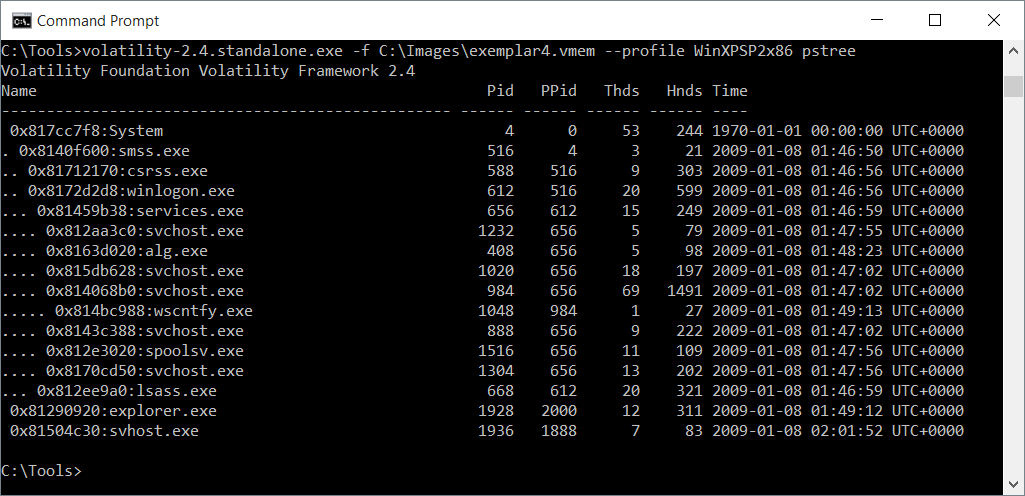Click the vertical scrollbar thumb

pyautogui.click(x=1013, y=86)
